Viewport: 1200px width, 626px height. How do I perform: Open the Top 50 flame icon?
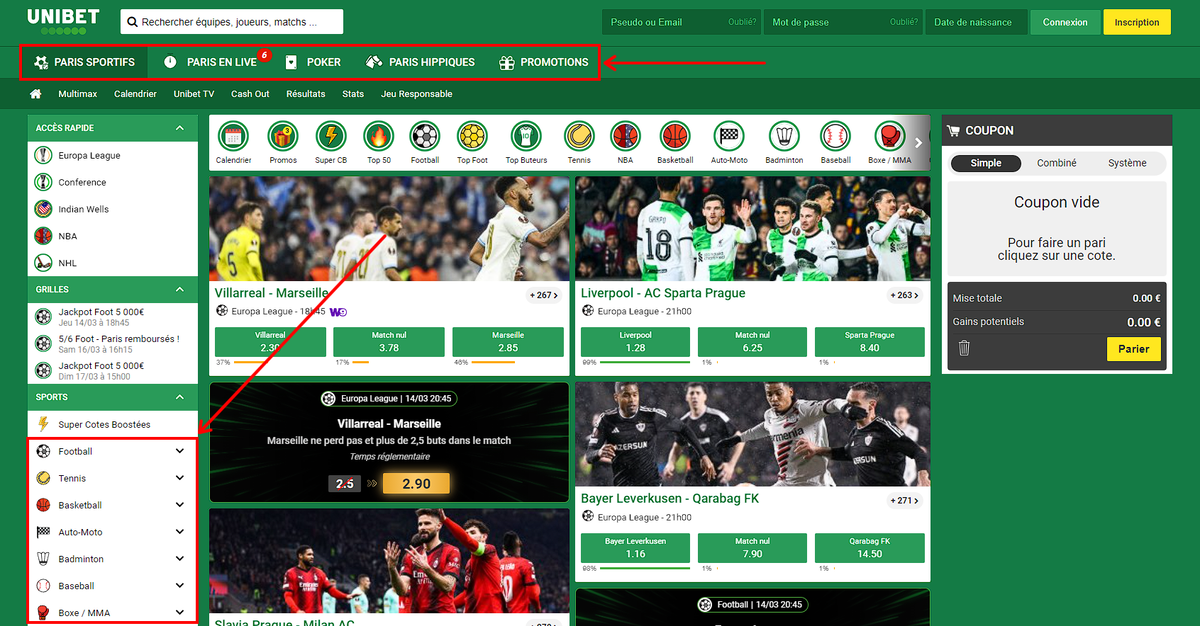[x=379, y=136]
